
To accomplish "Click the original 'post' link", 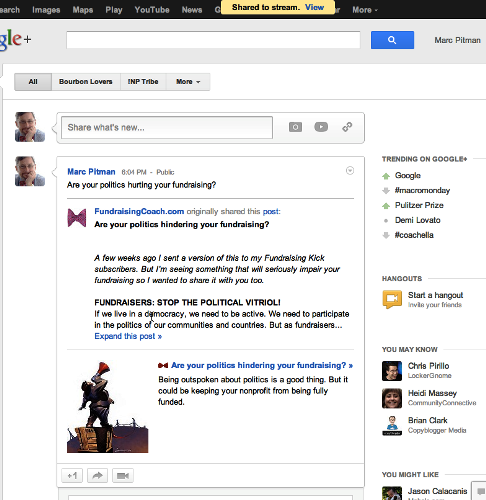I will 271,211.
